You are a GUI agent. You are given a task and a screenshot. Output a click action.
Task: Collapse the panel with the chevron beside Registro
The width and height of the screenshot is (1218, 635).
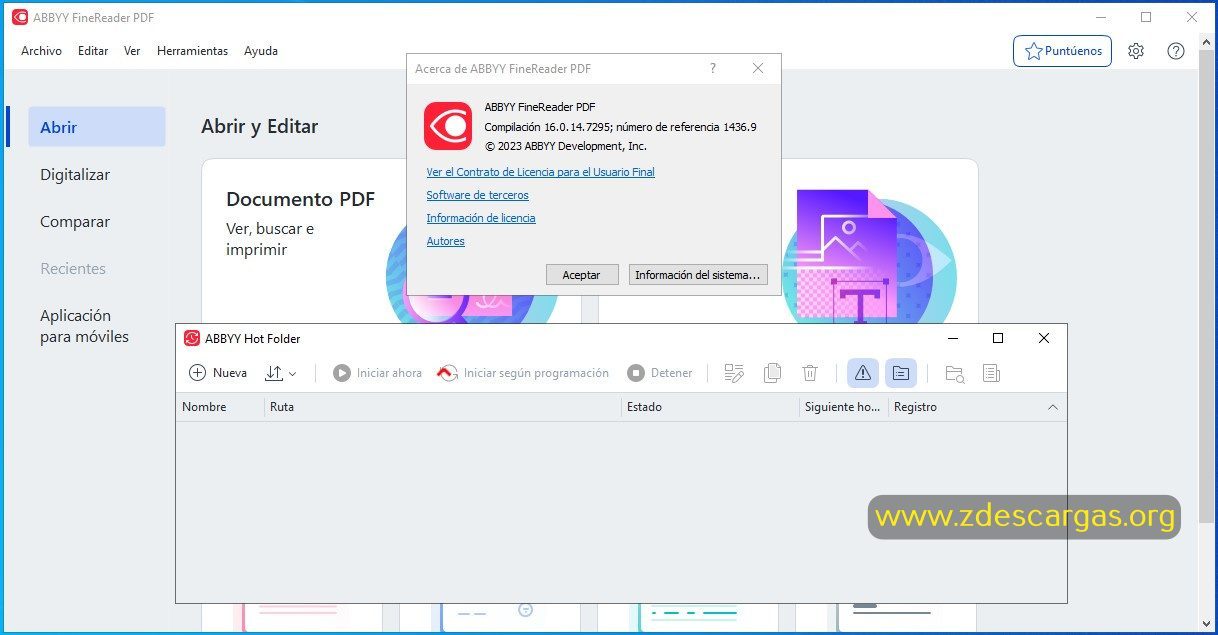coord(1052,407)
